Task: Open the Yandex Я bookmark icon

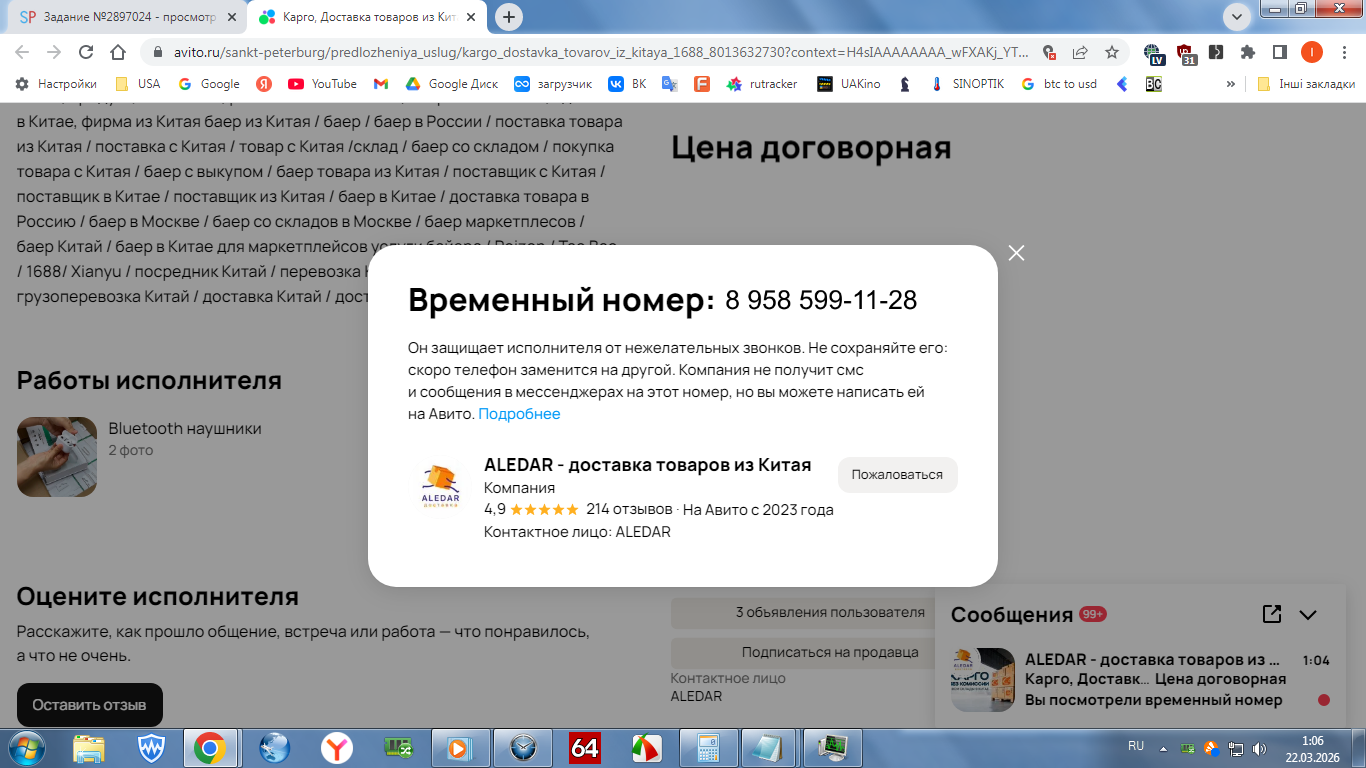Action: [264, 84]
